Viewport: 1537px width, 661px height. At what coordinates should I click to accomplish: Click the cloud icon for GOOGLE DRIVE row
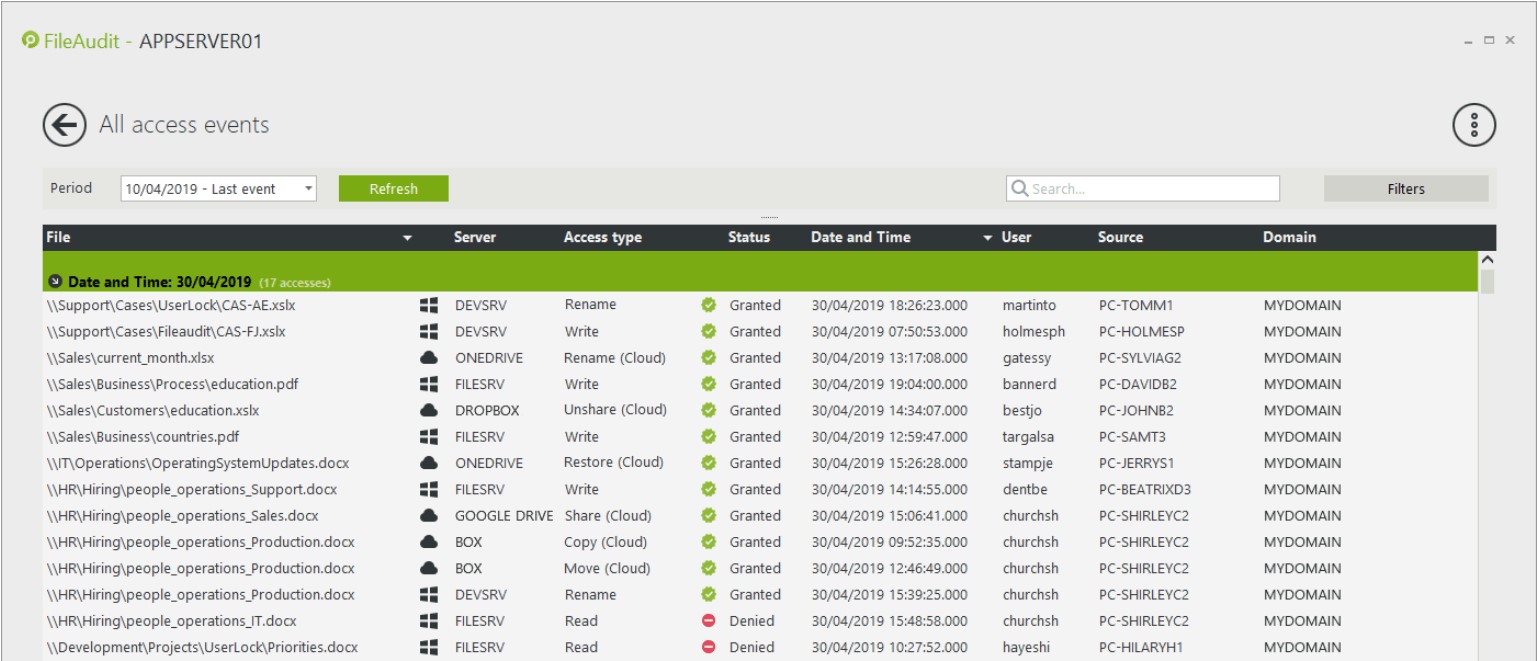(x=429, y=516)
